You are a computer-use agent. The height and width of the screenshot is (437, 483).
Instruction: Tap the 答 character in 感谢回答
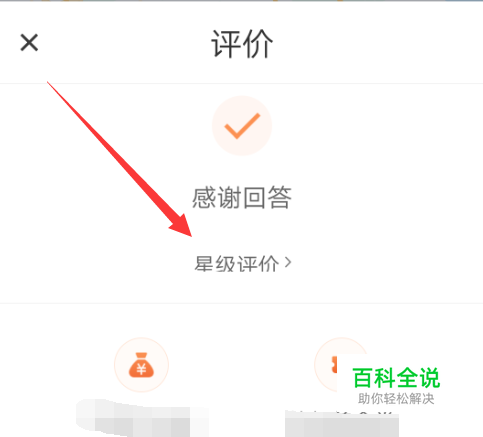pyautogui.click(x=280, y=198)
